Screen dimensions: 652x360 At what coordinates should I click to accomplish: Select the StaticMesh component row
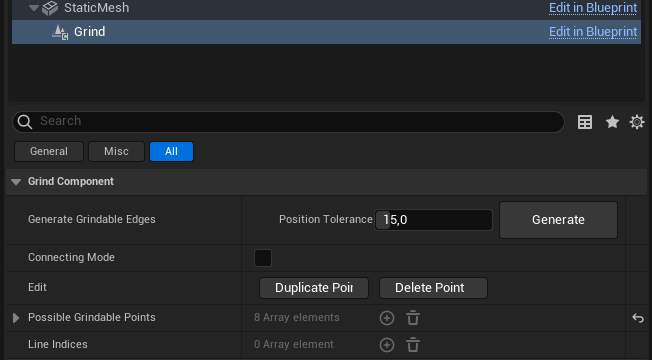click(326, 9)
